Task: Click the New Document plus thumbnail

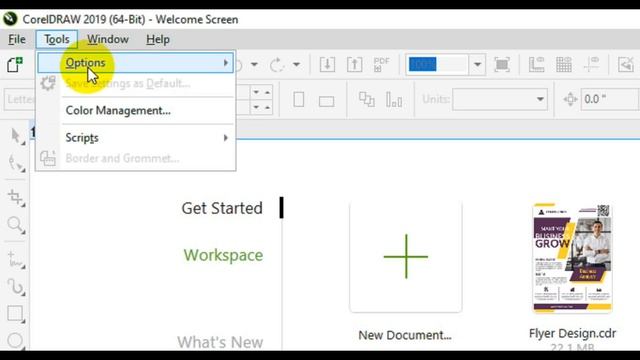Action: 406,257
